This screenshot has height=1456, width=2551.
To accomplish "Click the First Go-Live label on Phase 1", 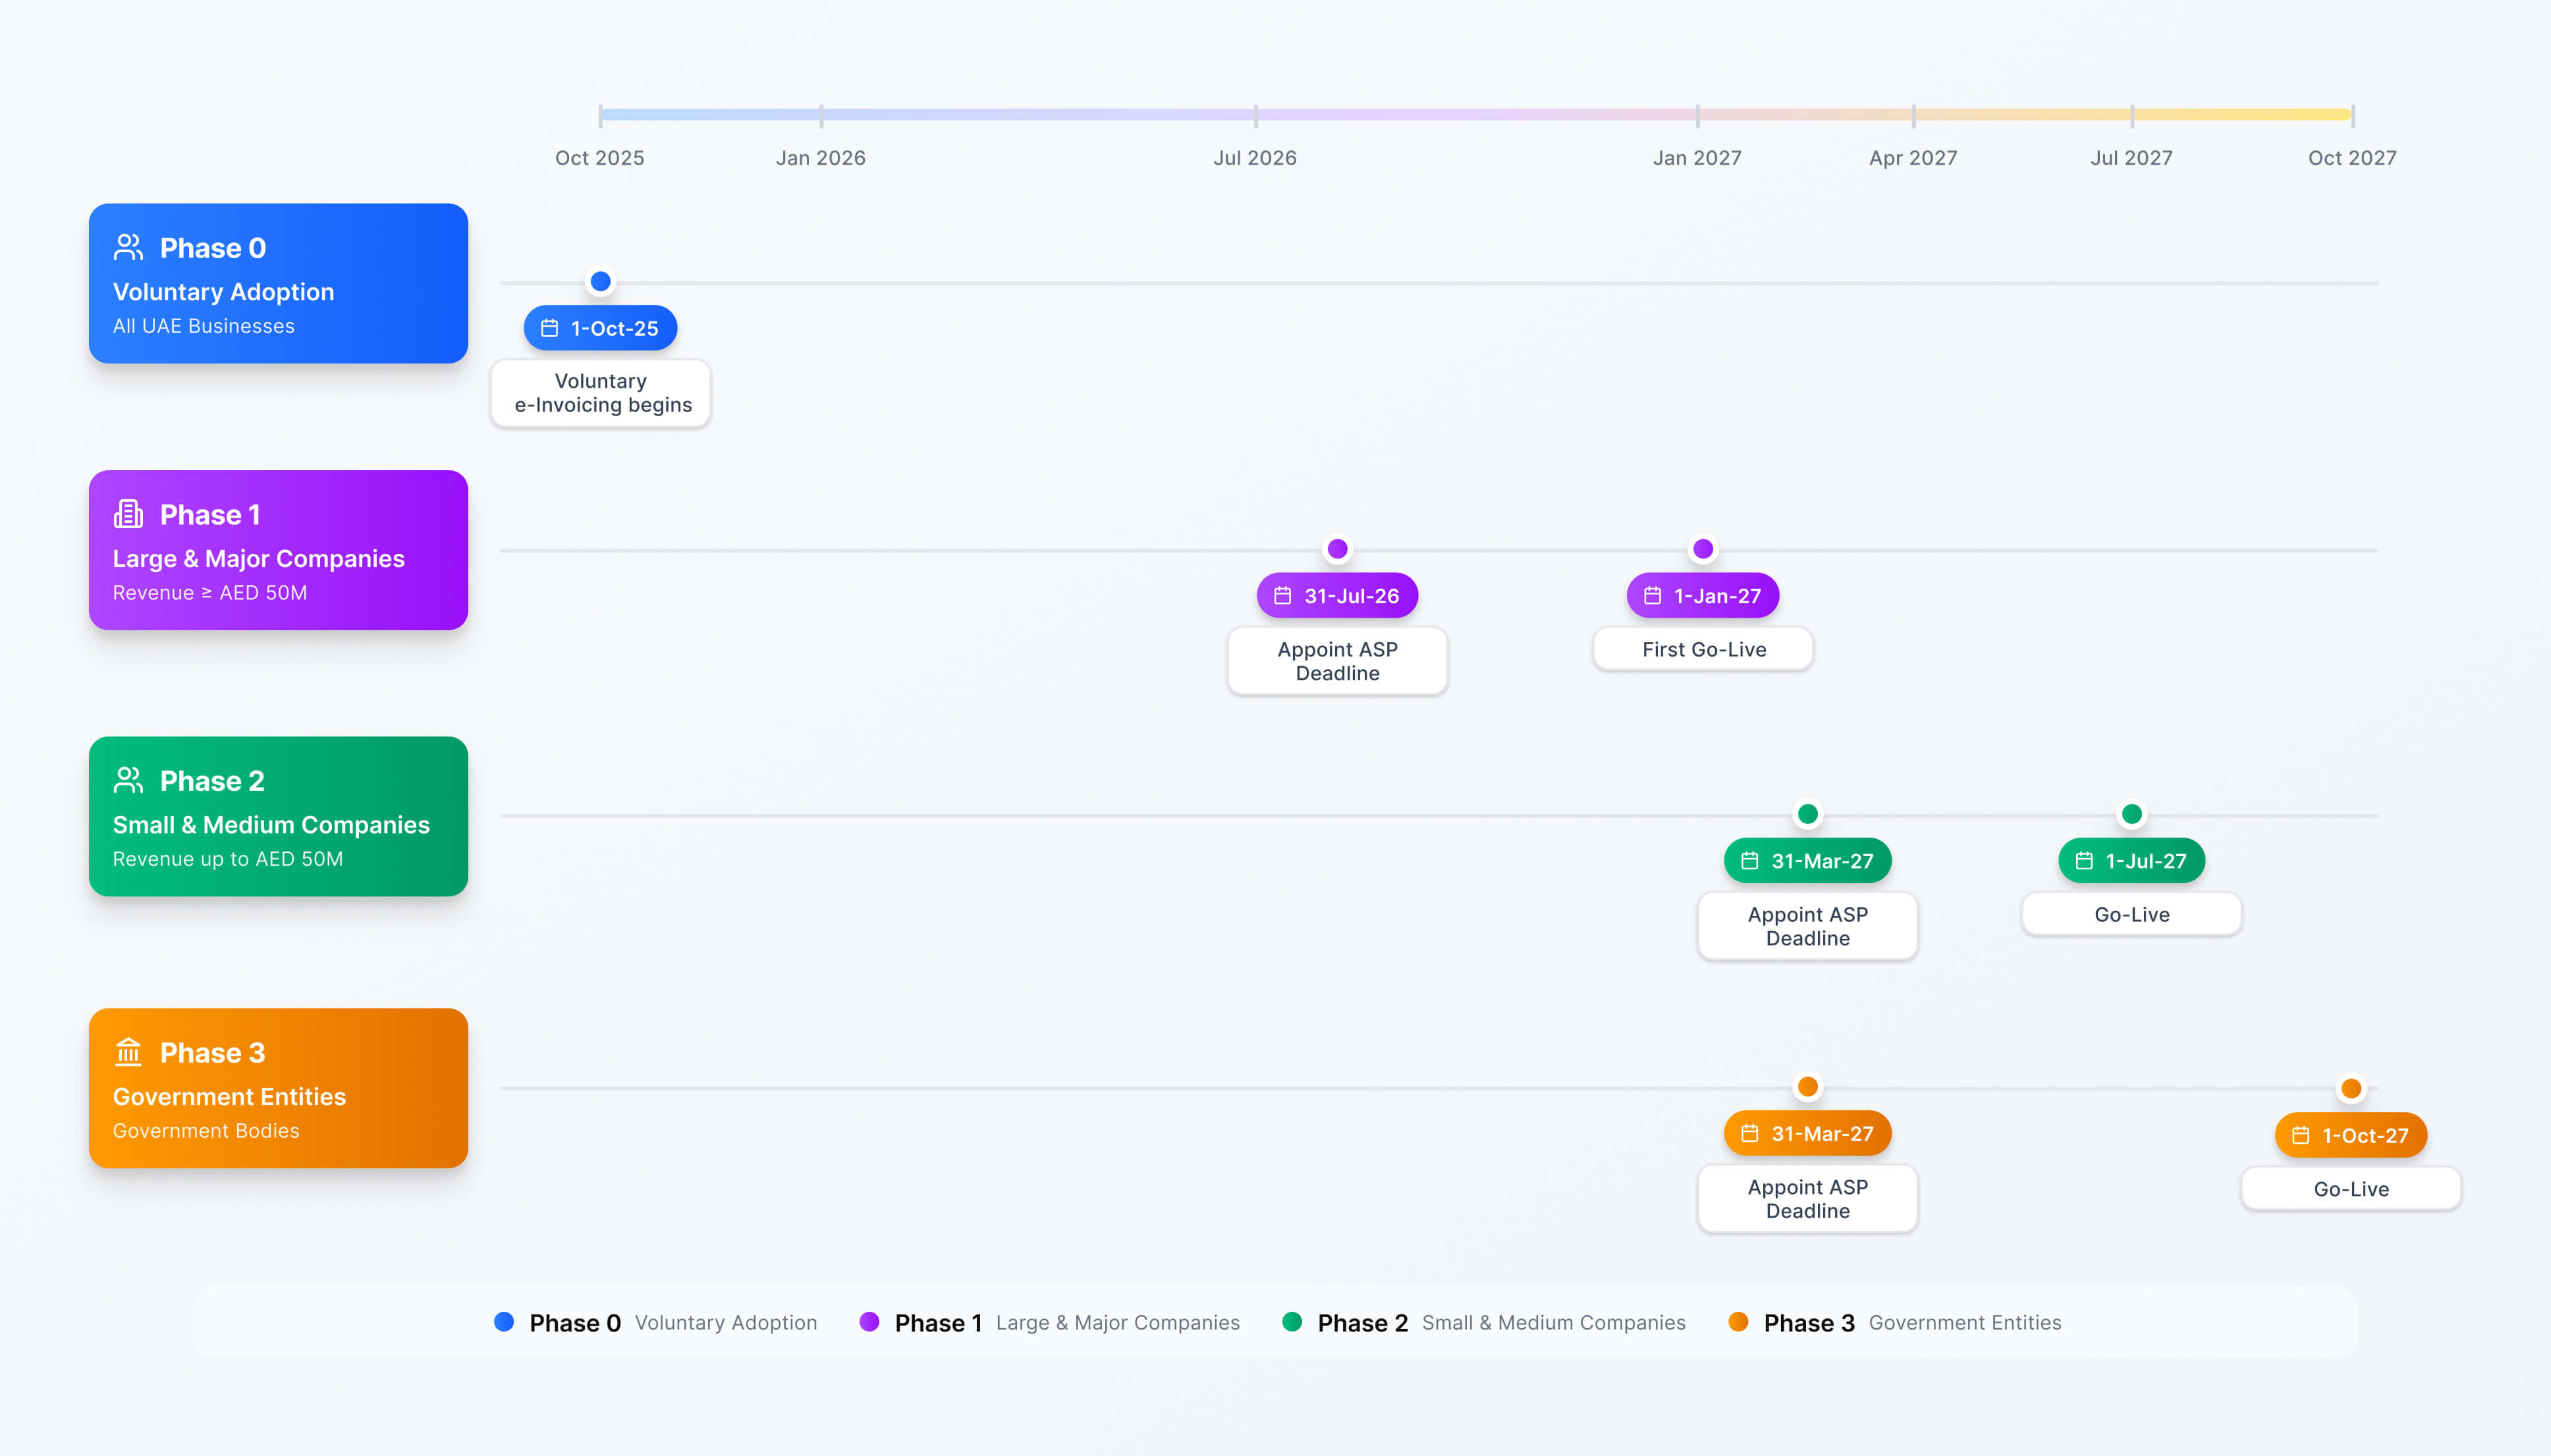I will 1703,649.
